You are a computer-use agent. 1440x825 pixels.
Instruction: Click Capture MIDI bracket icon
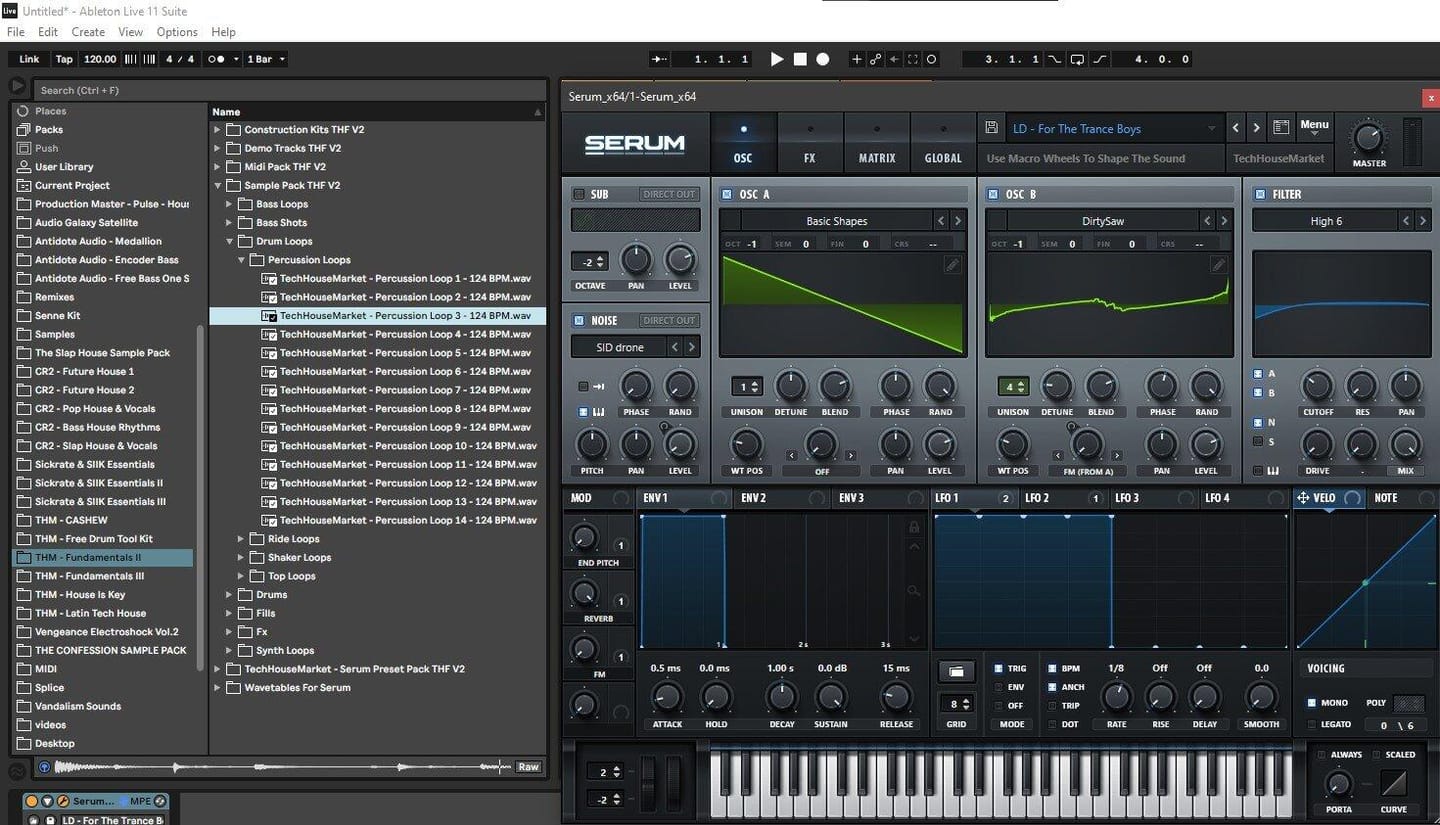[912, 59]
